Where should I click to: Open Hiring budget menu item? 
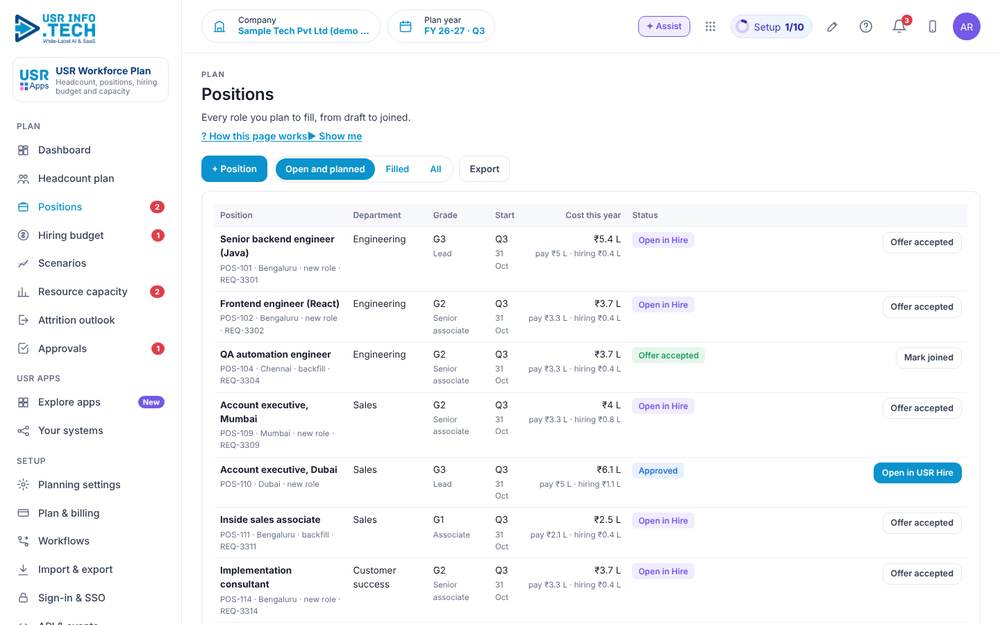click(x=91, y=235)
